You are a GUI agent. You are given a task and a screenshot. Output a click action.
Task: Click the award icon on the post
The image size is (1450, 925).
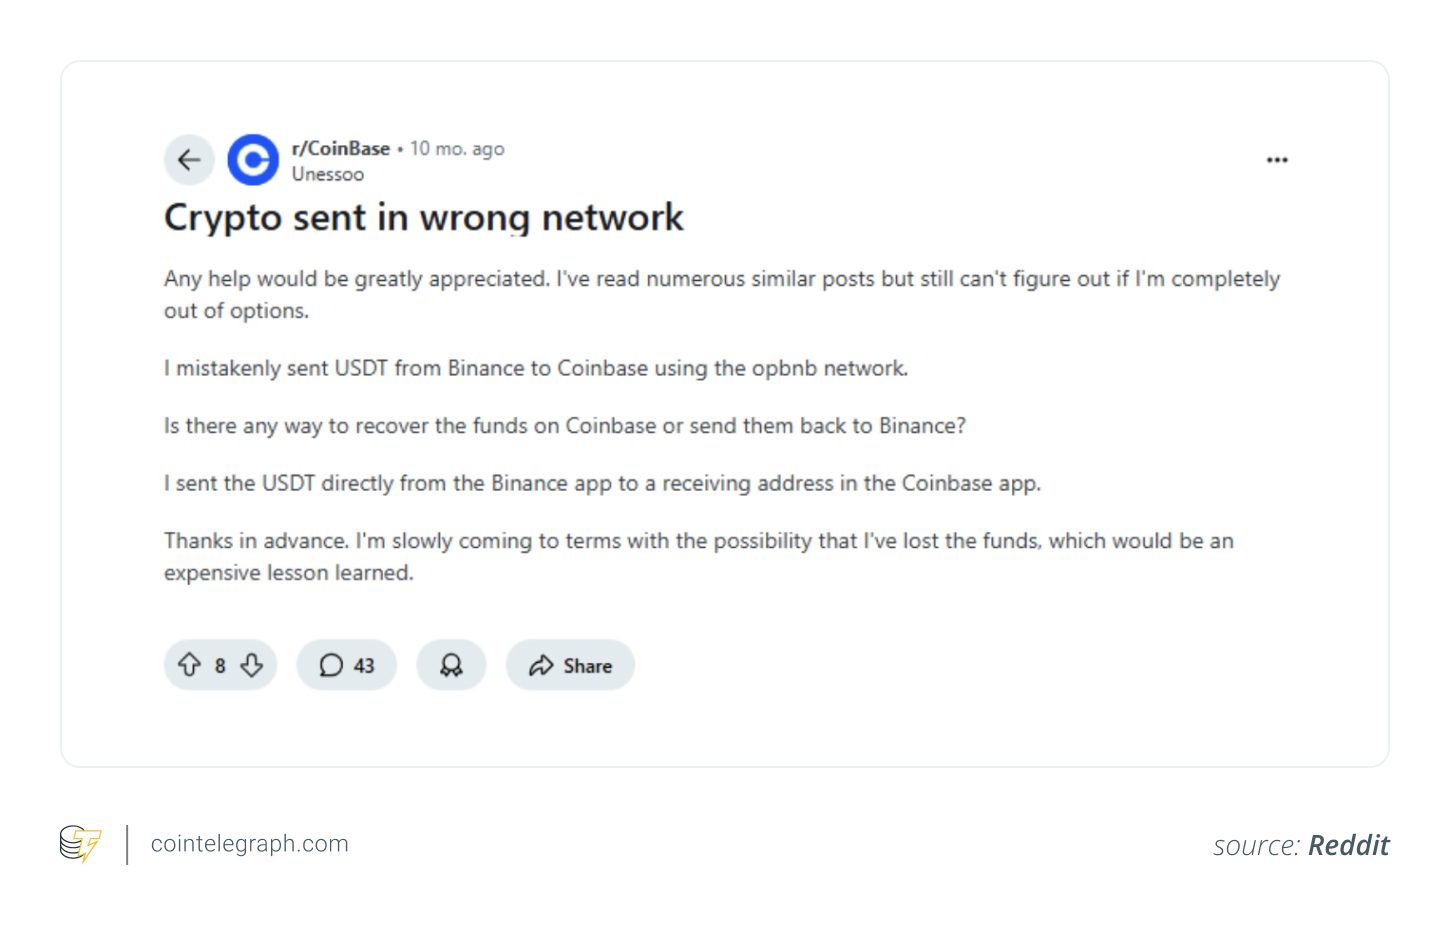click(x=451, y=664)
